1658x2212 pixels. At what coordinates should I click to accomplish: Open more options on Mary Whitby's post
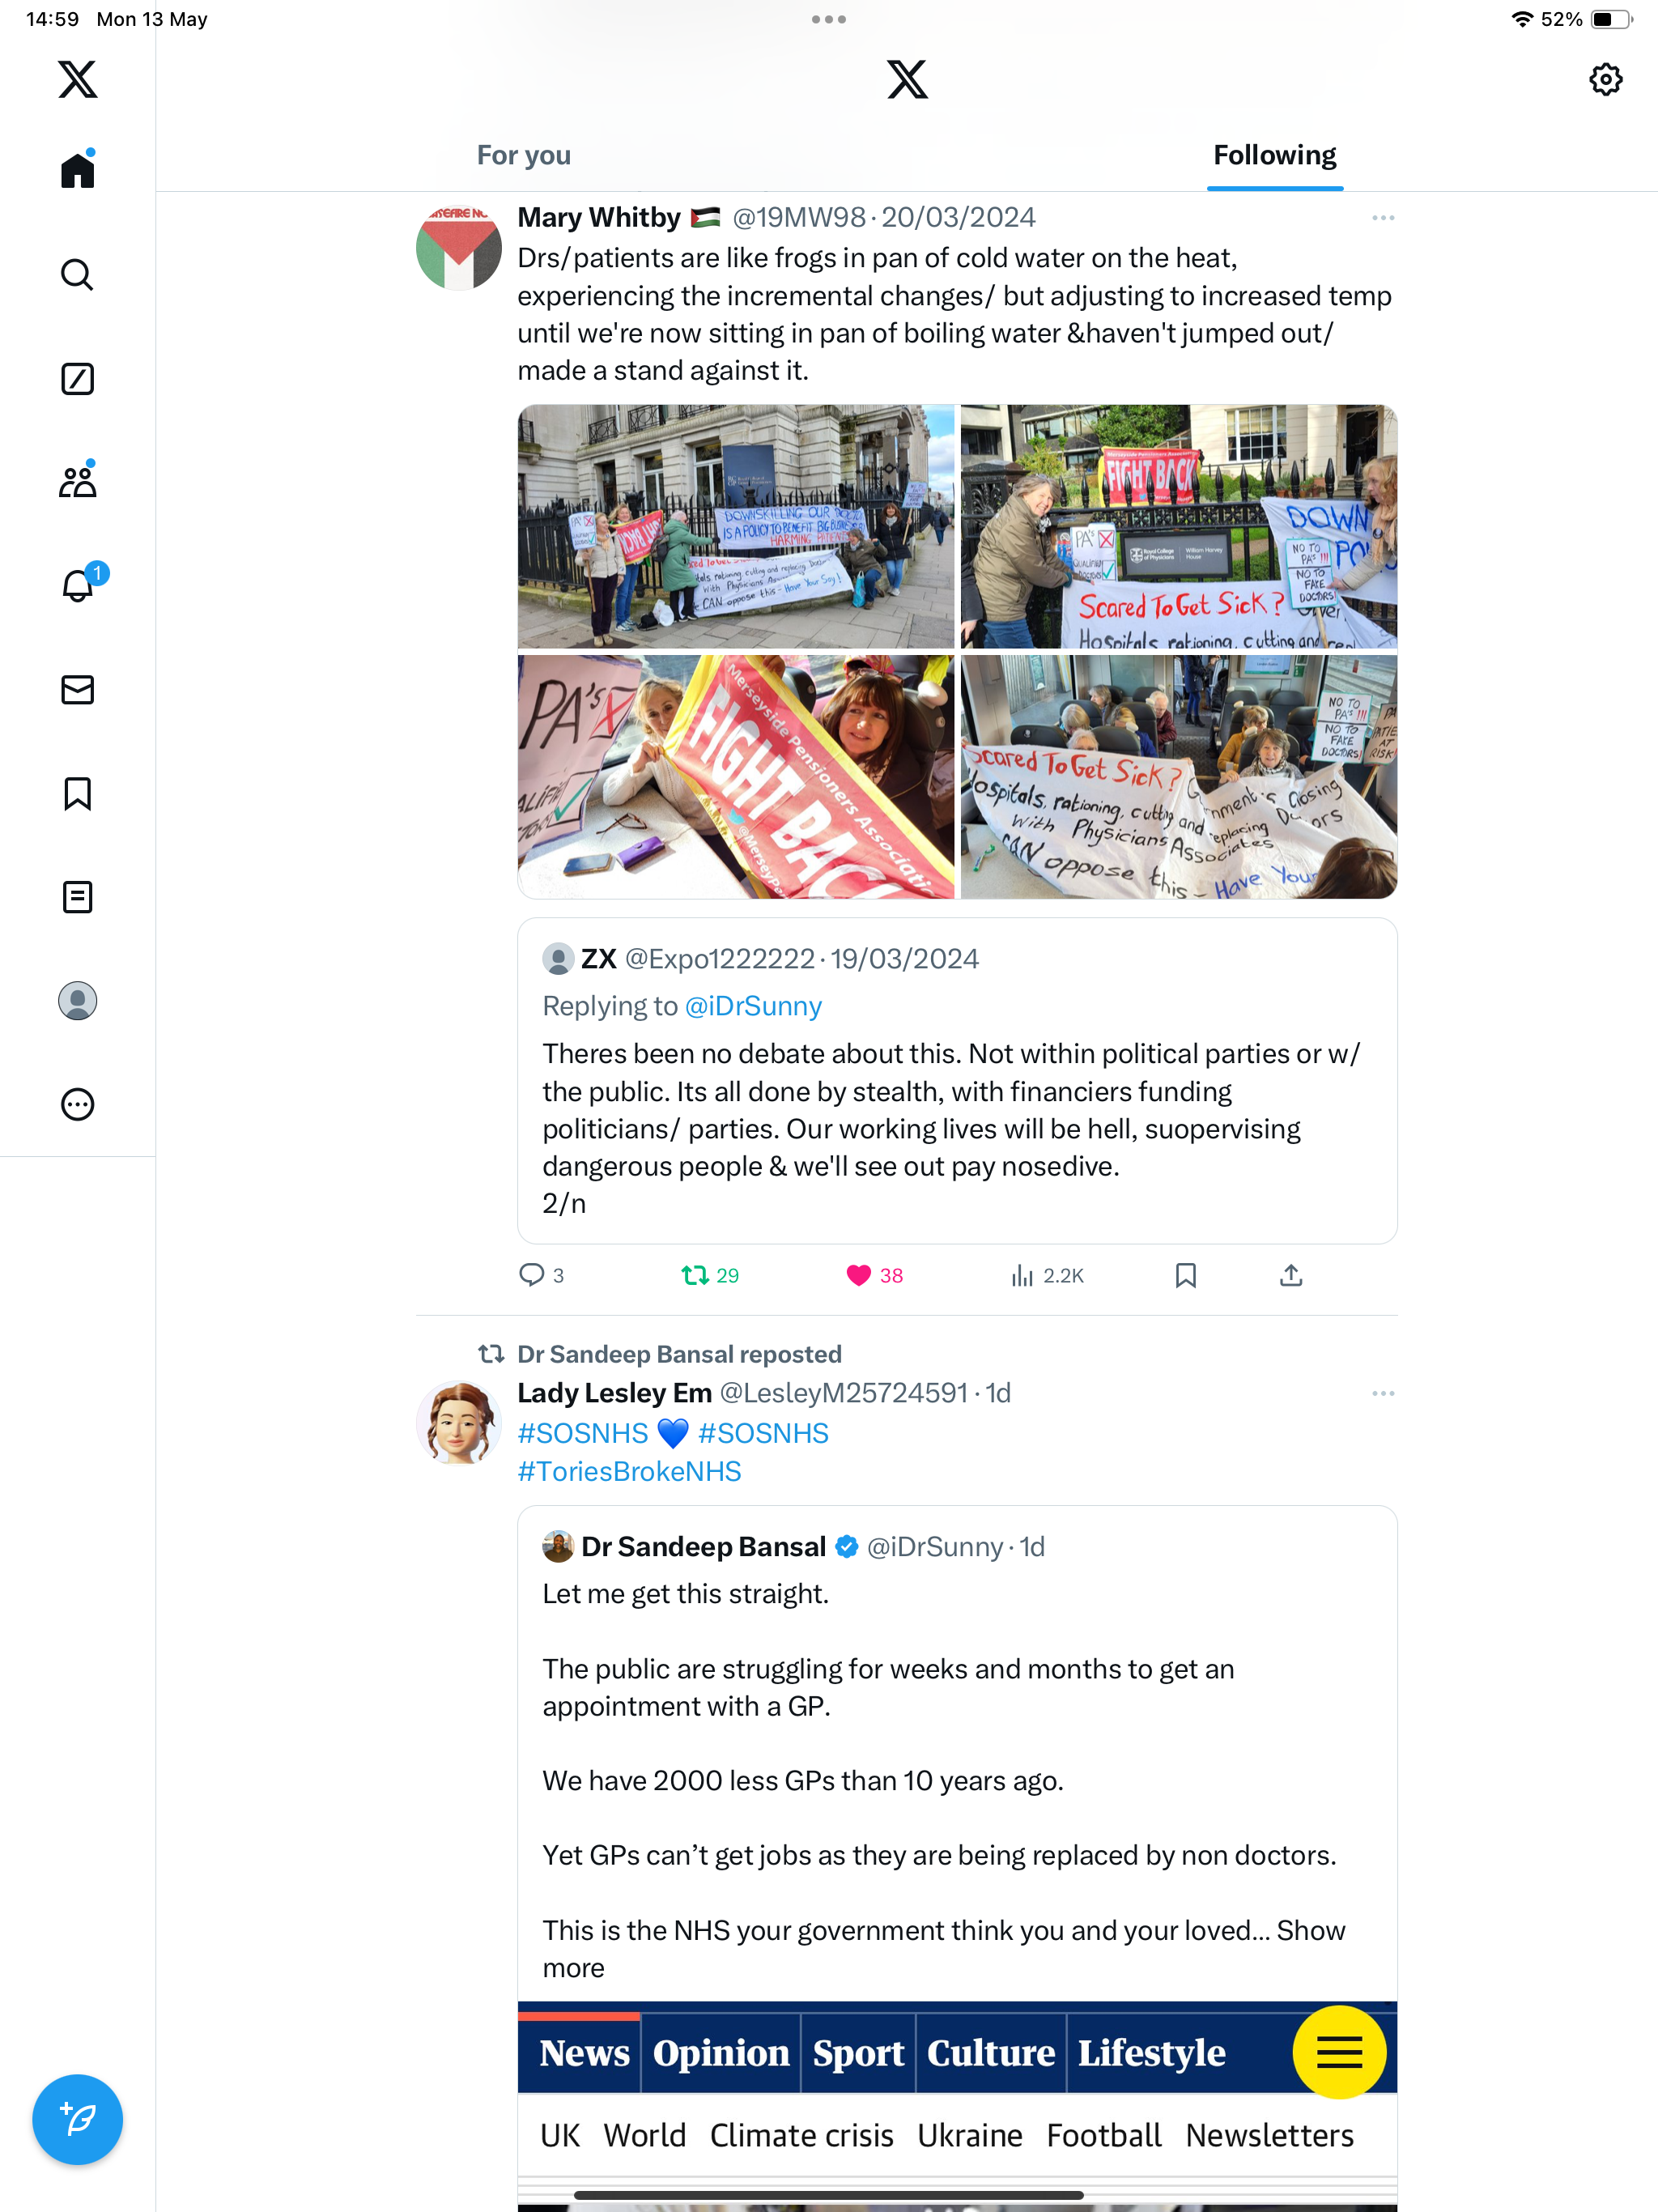tap(1383, 217)
